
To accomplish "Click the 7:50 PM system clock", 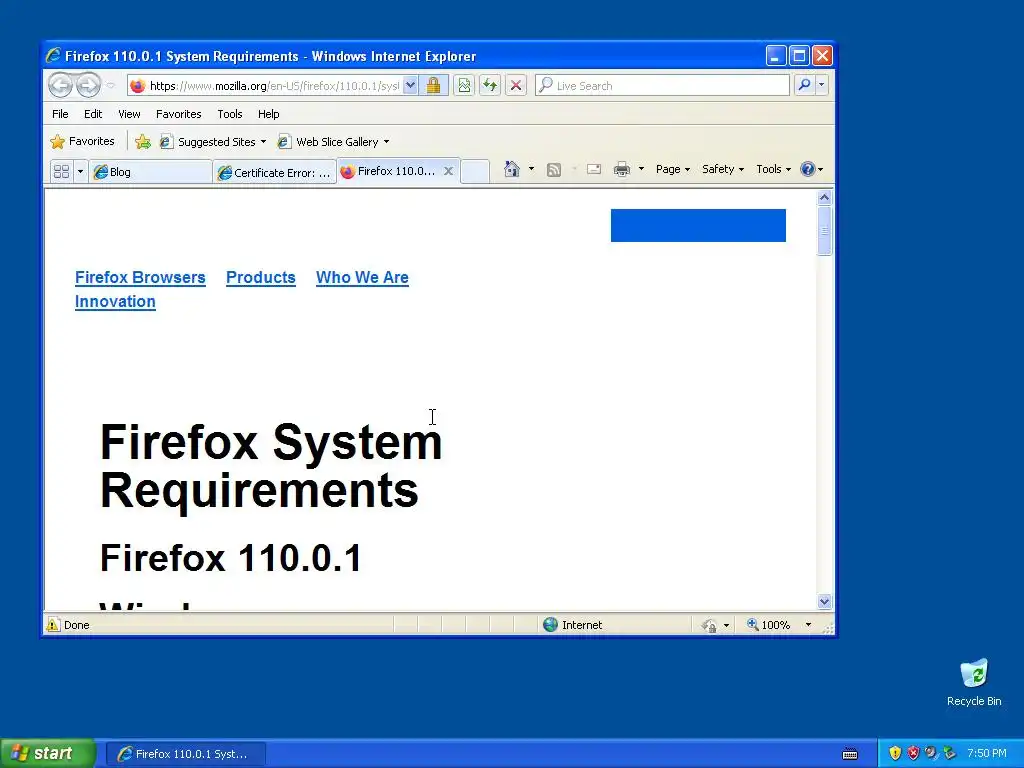I will pyautogui.click(x=986, y=754).
